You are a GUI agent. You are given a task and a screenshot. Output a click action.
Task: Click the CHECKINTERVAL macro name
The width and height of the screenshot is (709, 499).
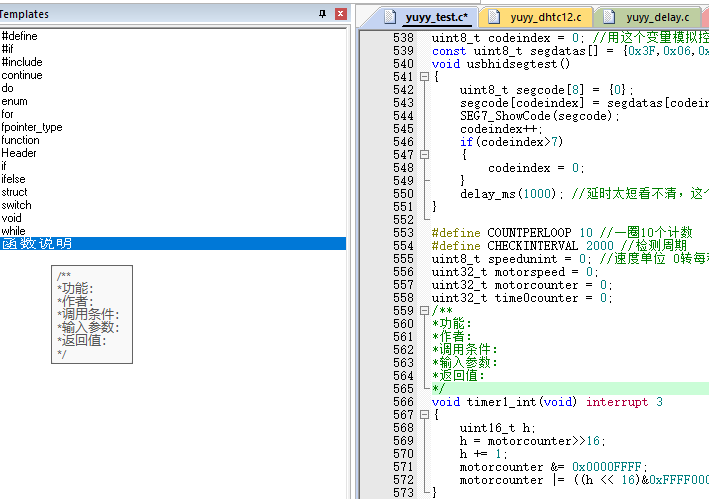tap(533, 246)
